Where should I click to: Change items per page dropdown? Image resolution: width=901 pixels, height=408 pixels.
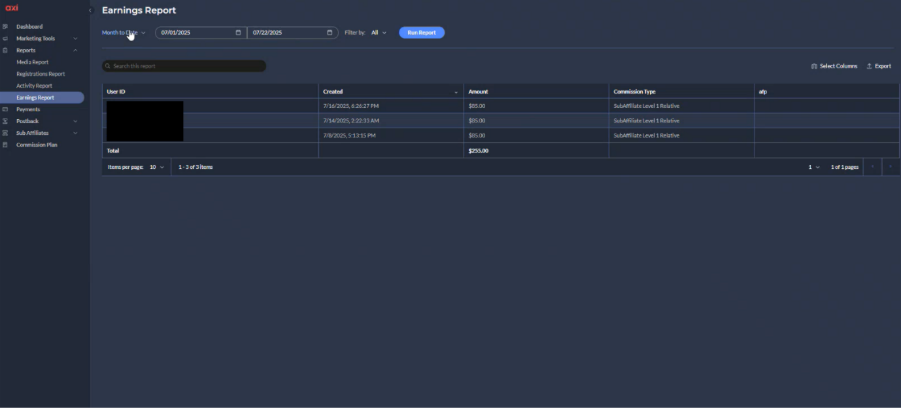[157, 167]
